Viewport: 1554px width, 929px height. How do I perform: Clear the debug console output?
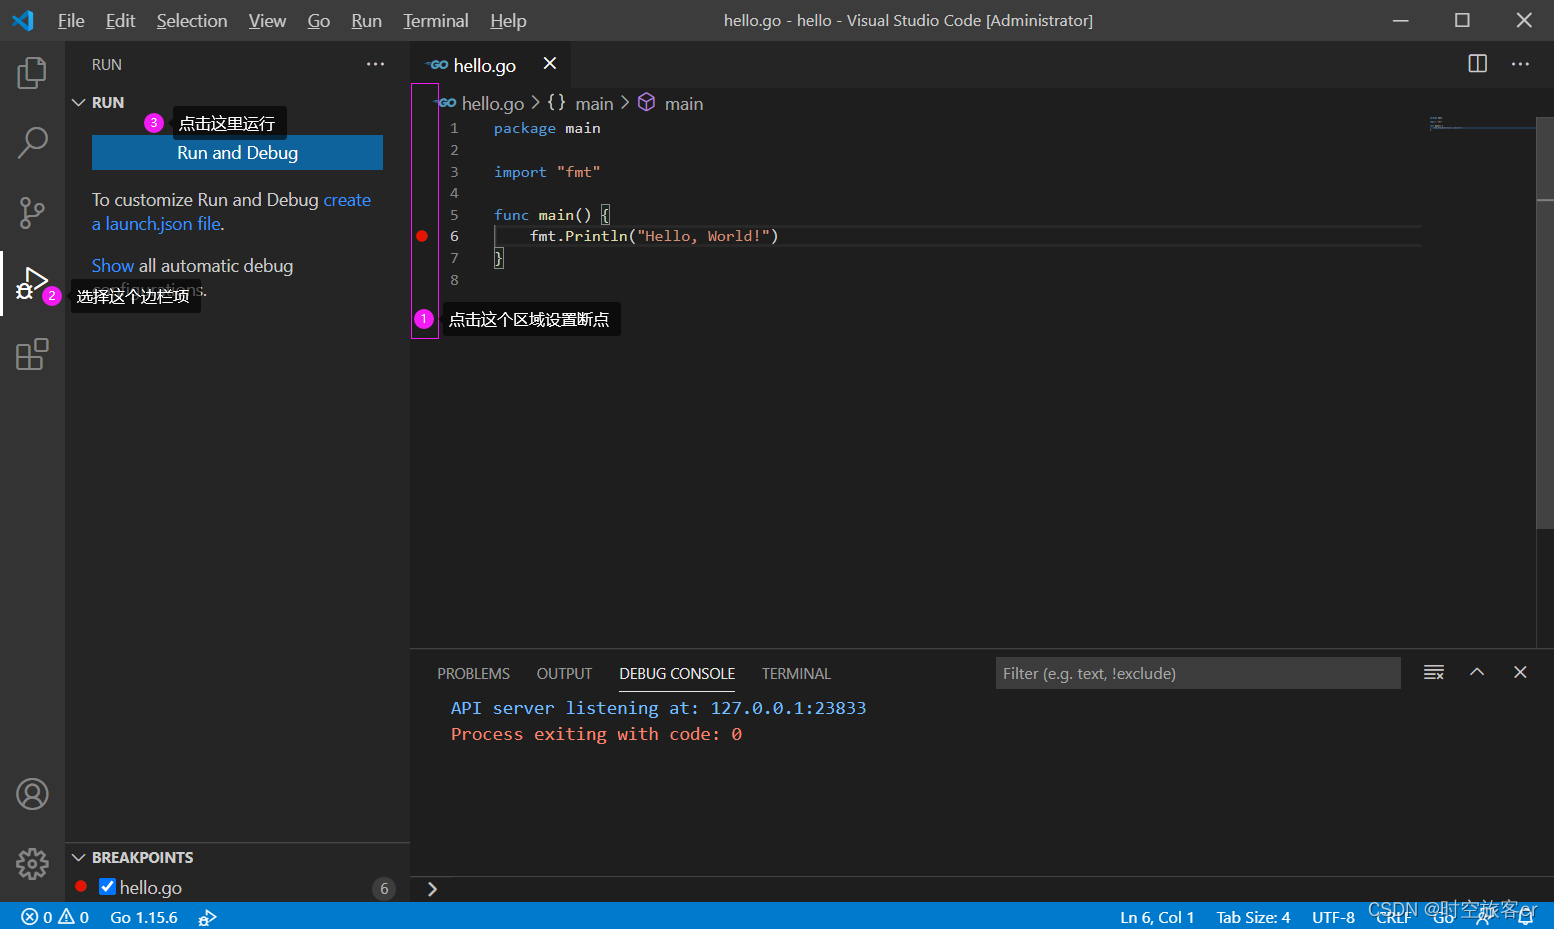coord(1434,673)
